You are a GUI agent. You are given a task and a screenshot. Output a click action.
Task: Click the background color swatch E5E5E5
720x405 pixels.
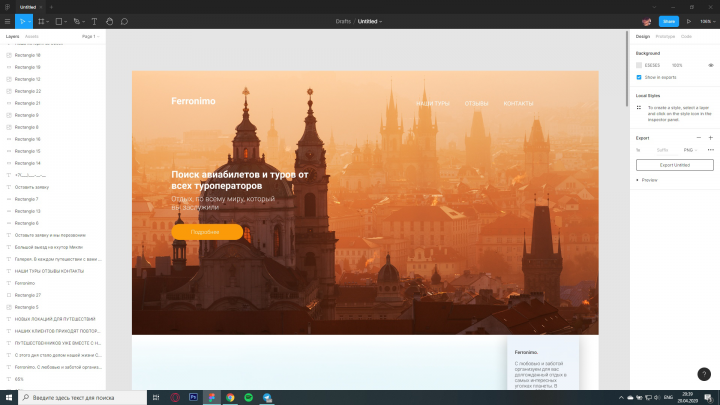[639, 65]
